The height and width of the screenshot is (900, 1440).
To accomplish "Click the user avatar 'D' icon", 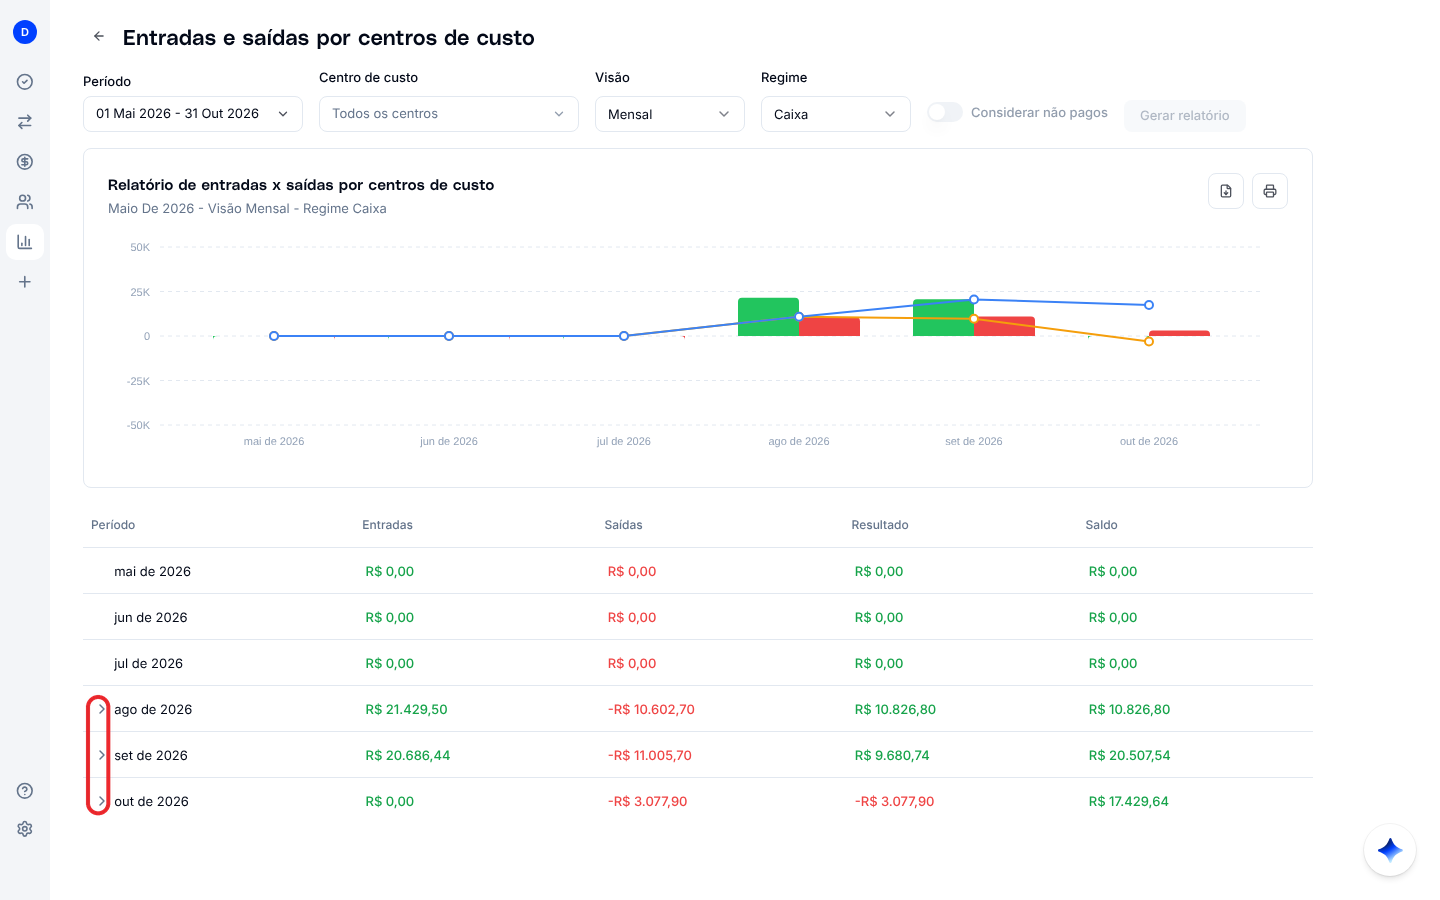I will click(x=25, y=32).
